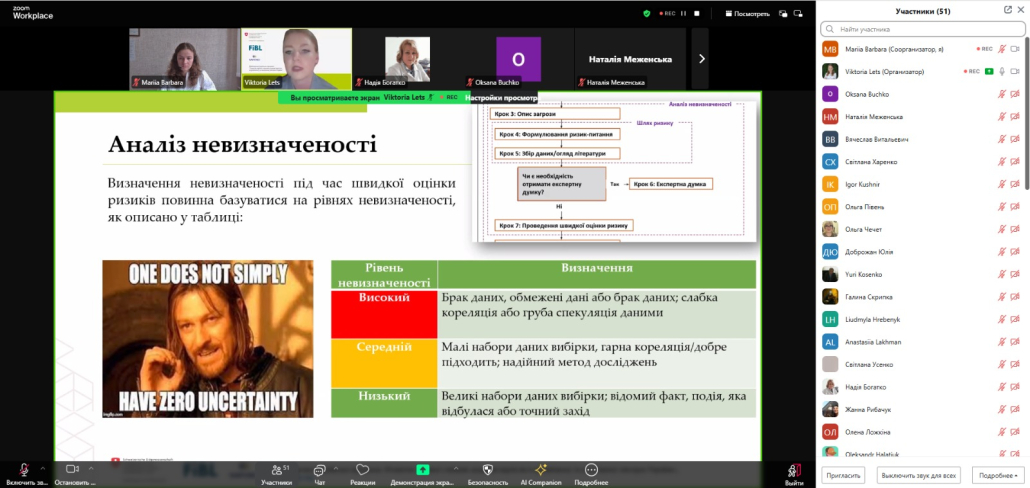Open Reactions (Реакции) menu
The height and width of the screenshot is (488, 1030).
tap(362, 471)
